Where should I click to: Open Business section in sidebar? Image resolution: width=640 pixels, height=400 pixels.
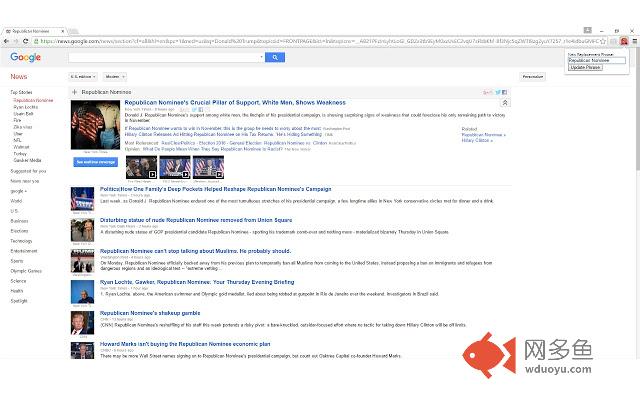(x=19, y=221)
